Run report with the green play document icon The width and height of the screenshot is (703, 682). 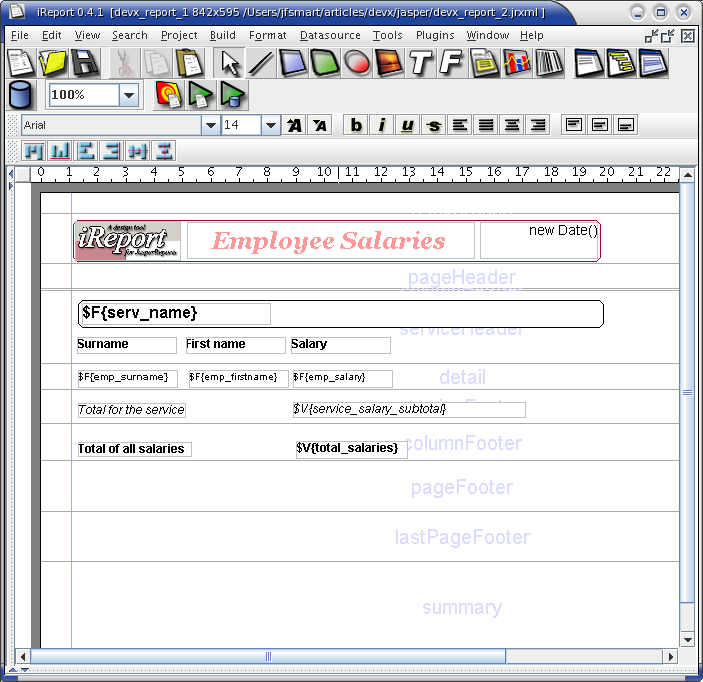pyautogui.click(x=200, y=95)
